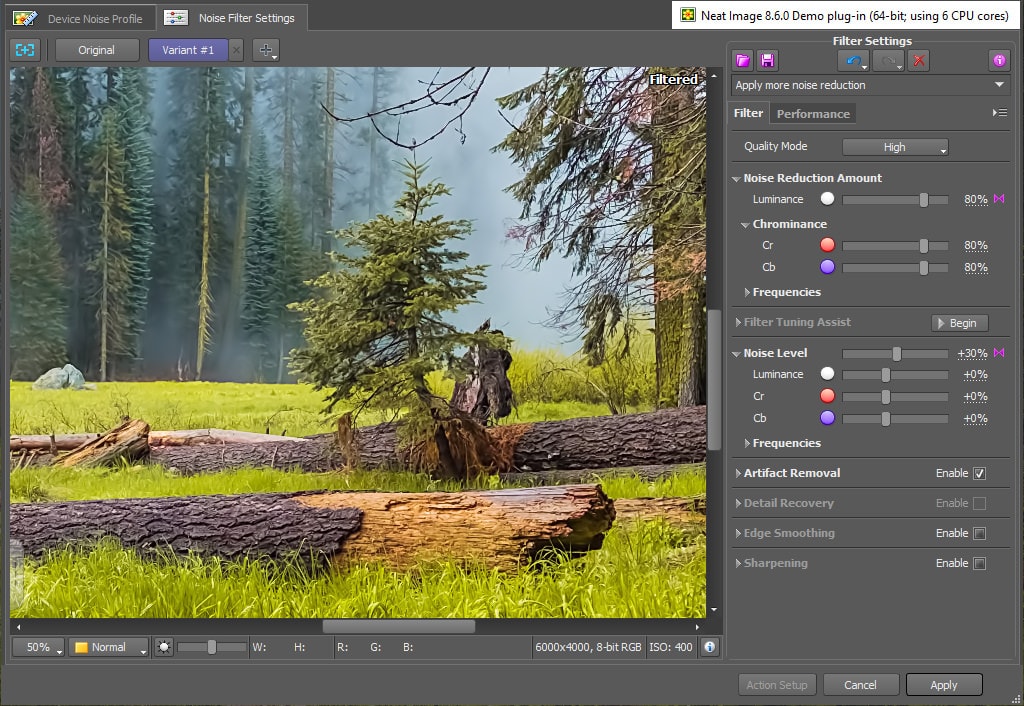This screenshot has height=706, width=1024.
Task: Click the blue undo arrow icon
Action: (853, 61)
